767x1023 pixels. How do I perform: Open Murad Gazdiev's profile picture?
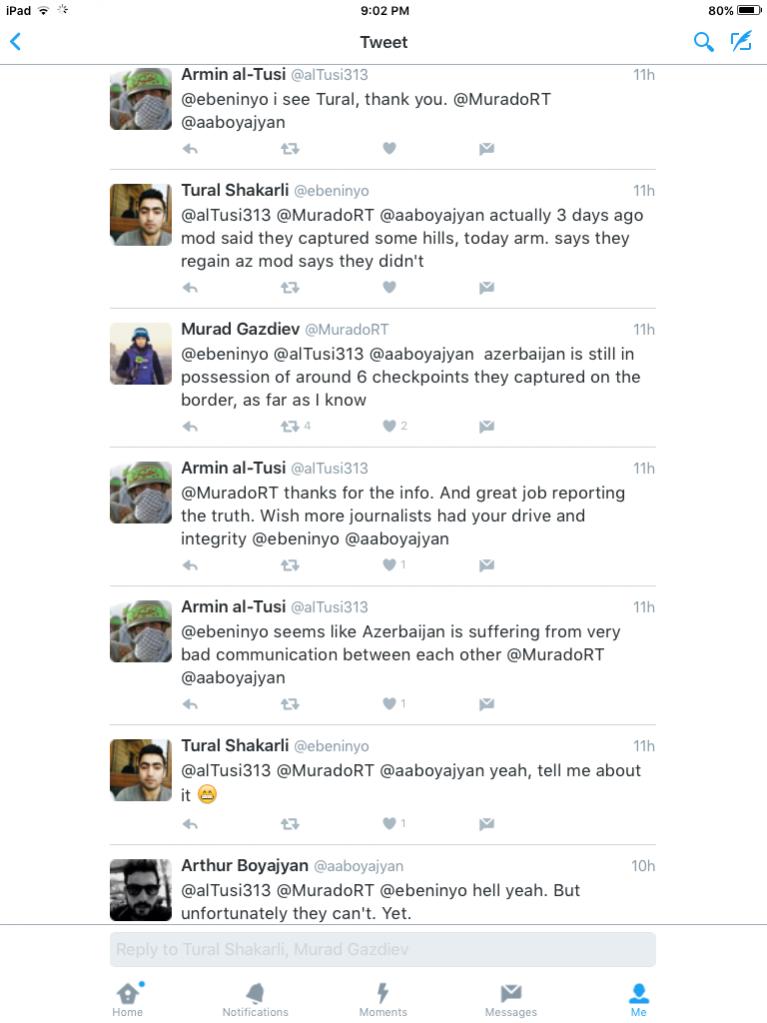tap(140, 354)
